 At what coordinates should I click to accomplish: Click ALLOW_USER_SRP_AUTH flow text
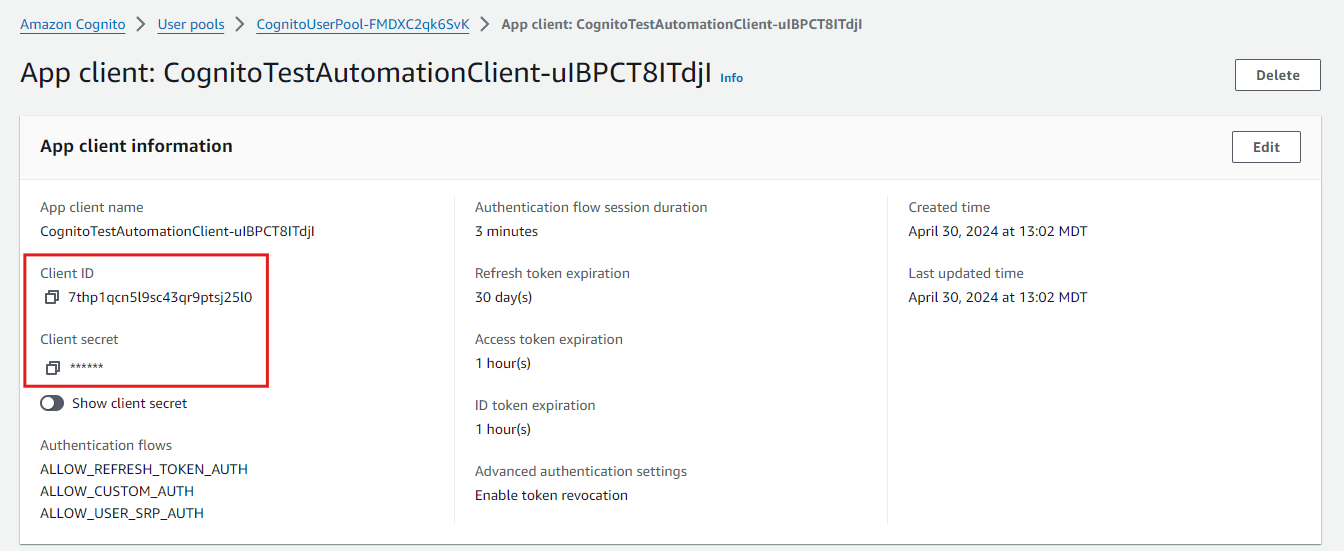click(122, 513)
